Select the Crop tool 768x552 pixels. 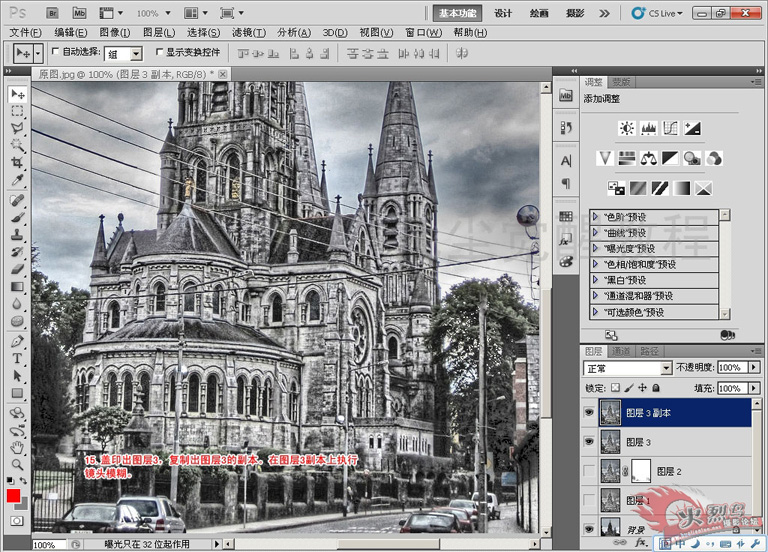(x=18, y=163)
